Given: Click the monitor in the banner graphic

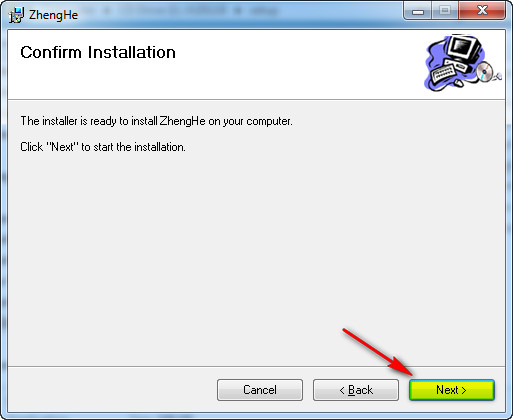Looking at the screenshot, I should [x=464, y=48].
